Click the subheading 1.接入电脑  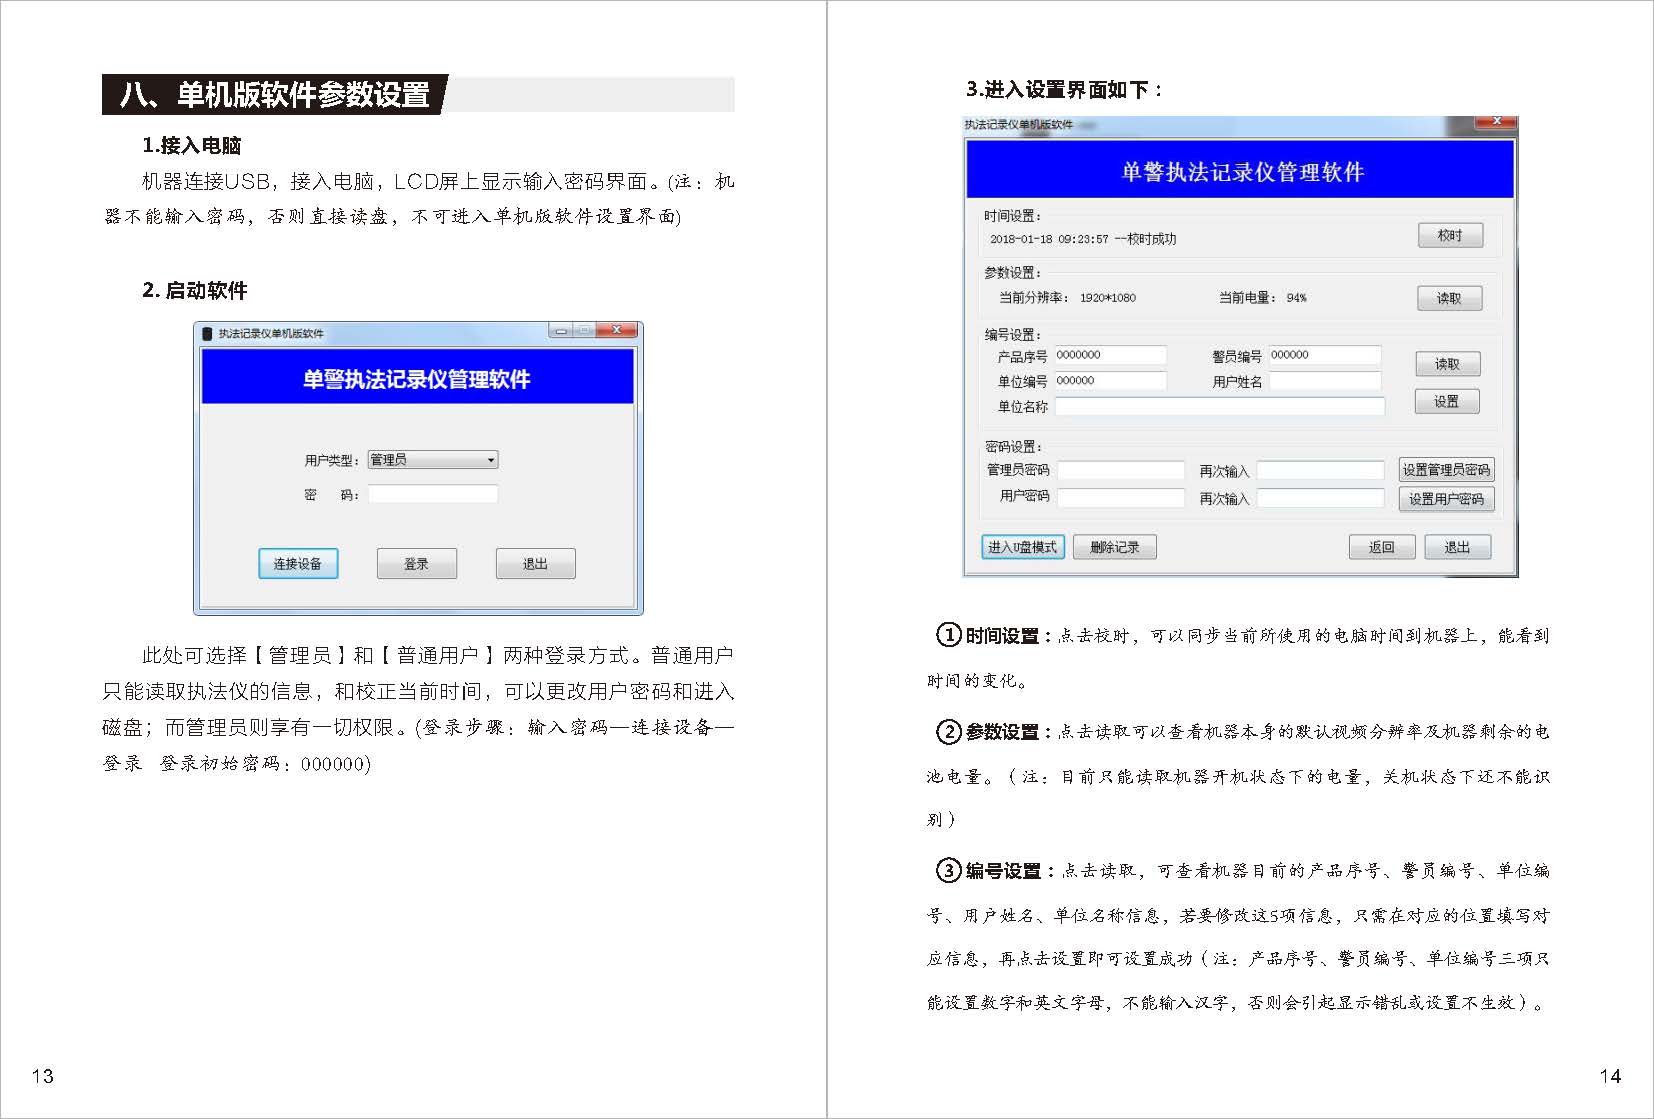192,146
